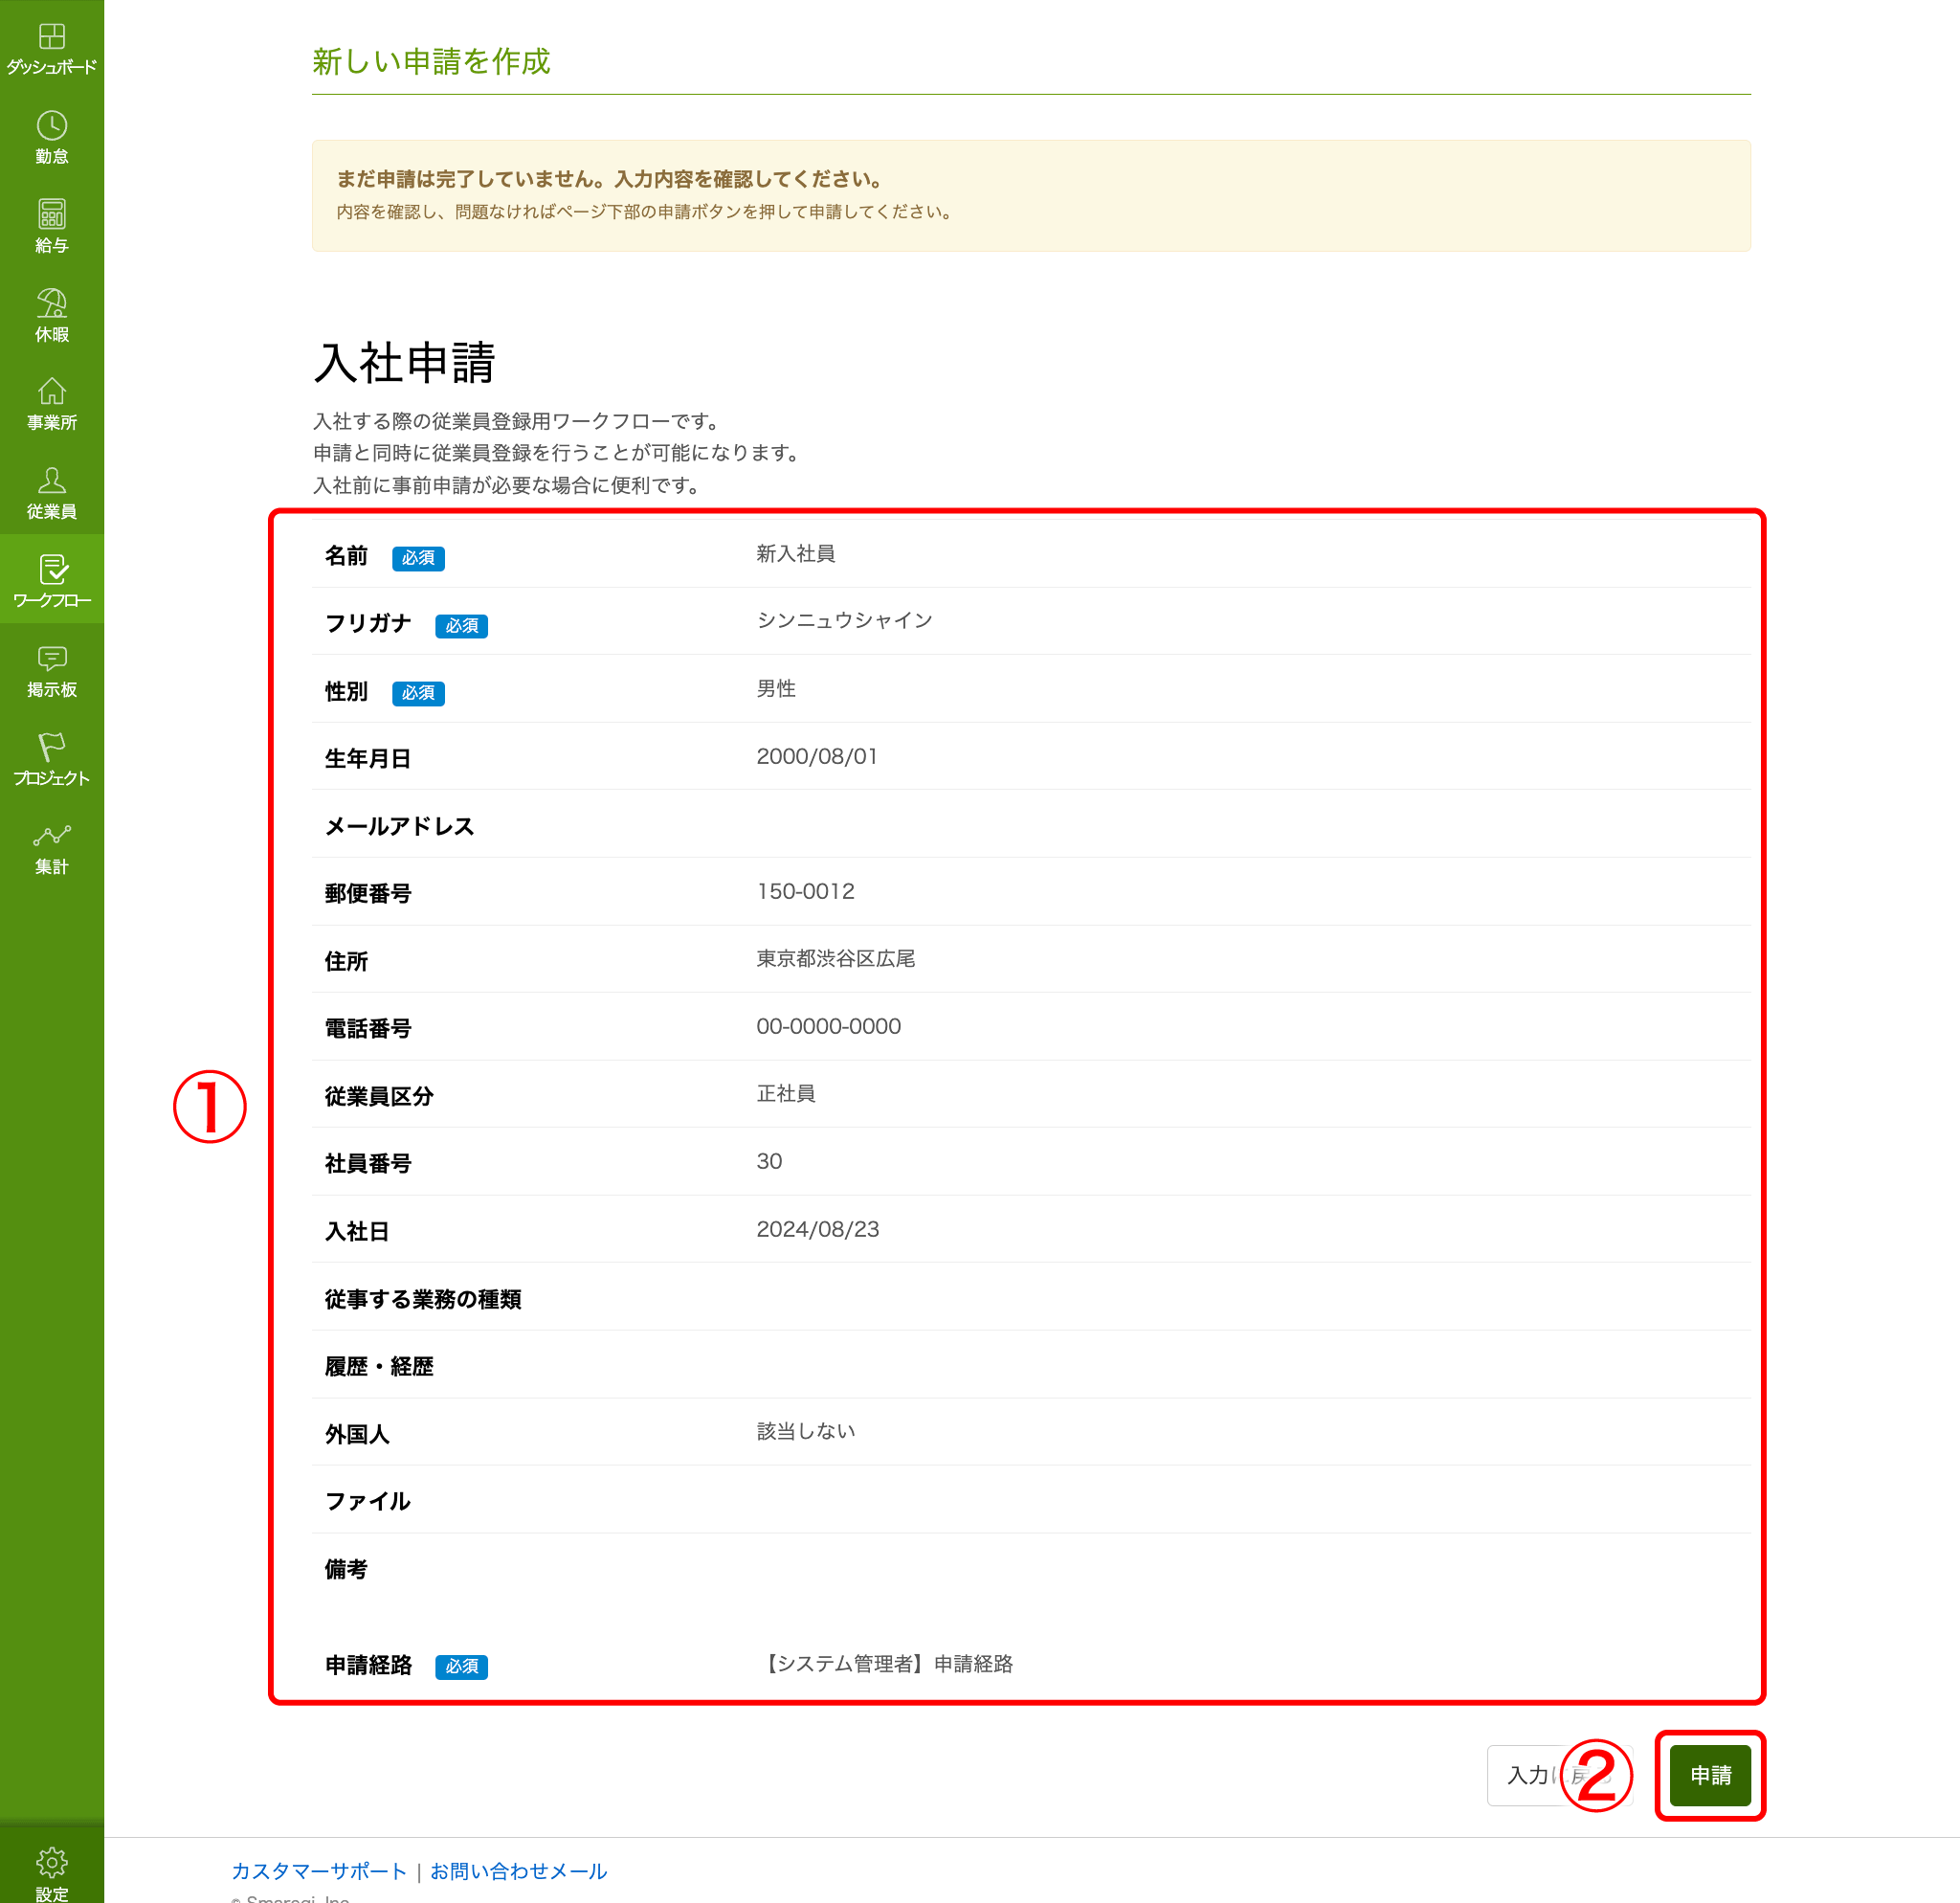
Task: Click 必須 badge next to 名前
Action: pos(418,558)
